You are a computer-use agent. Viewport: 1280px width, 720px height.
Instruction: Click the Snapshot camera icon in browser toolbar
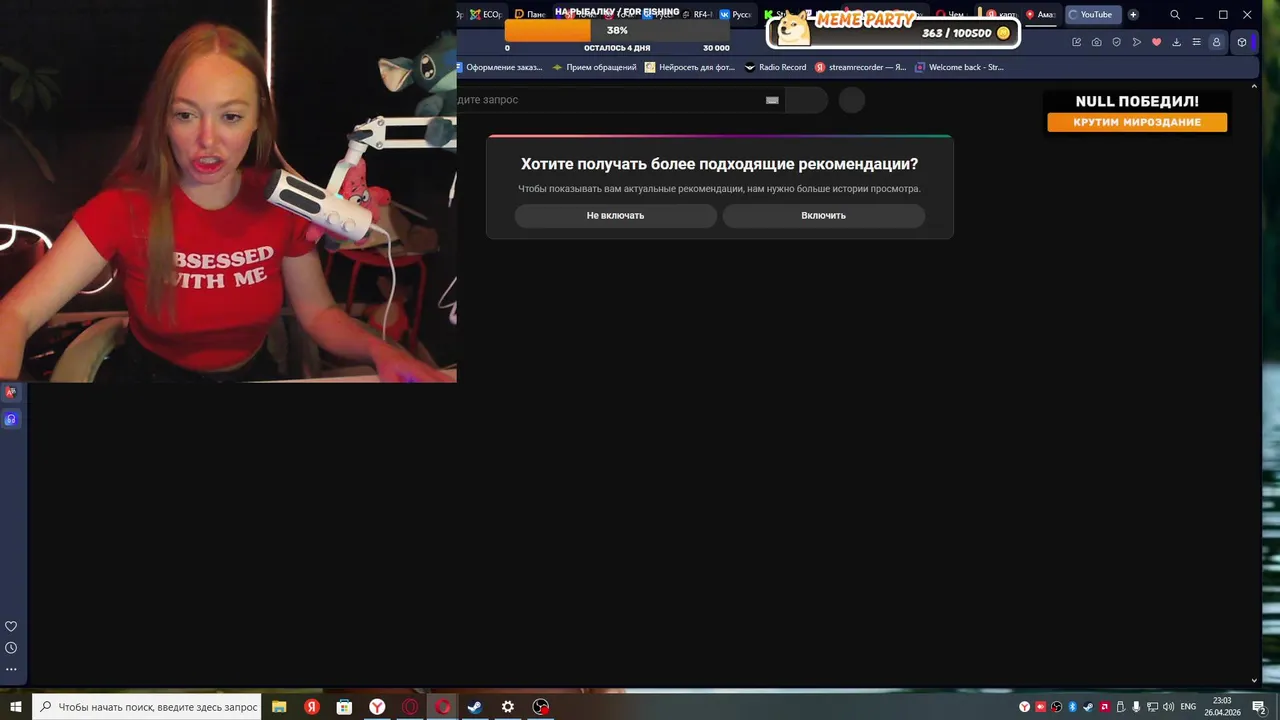[1097, 42]
